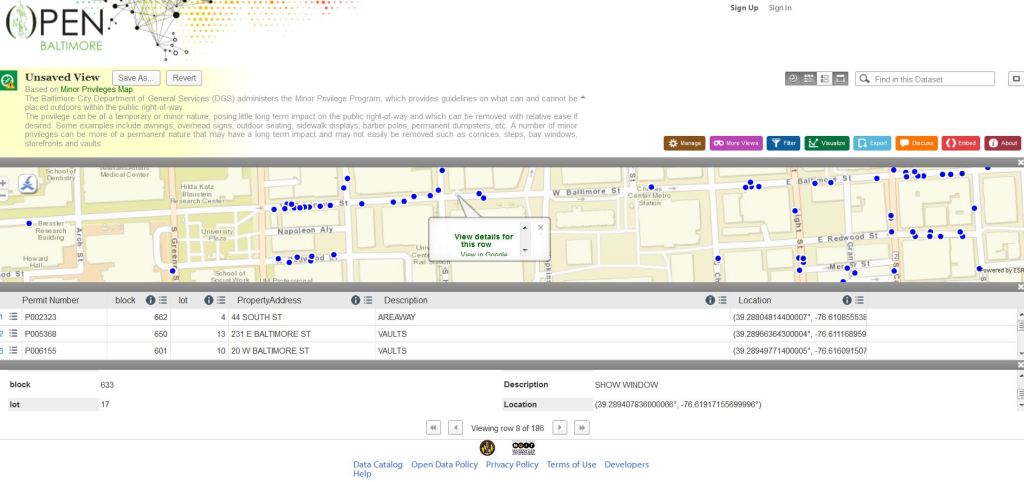Click the Find in this Dataset field
The image size is (1024, 482).
[932, 79]
